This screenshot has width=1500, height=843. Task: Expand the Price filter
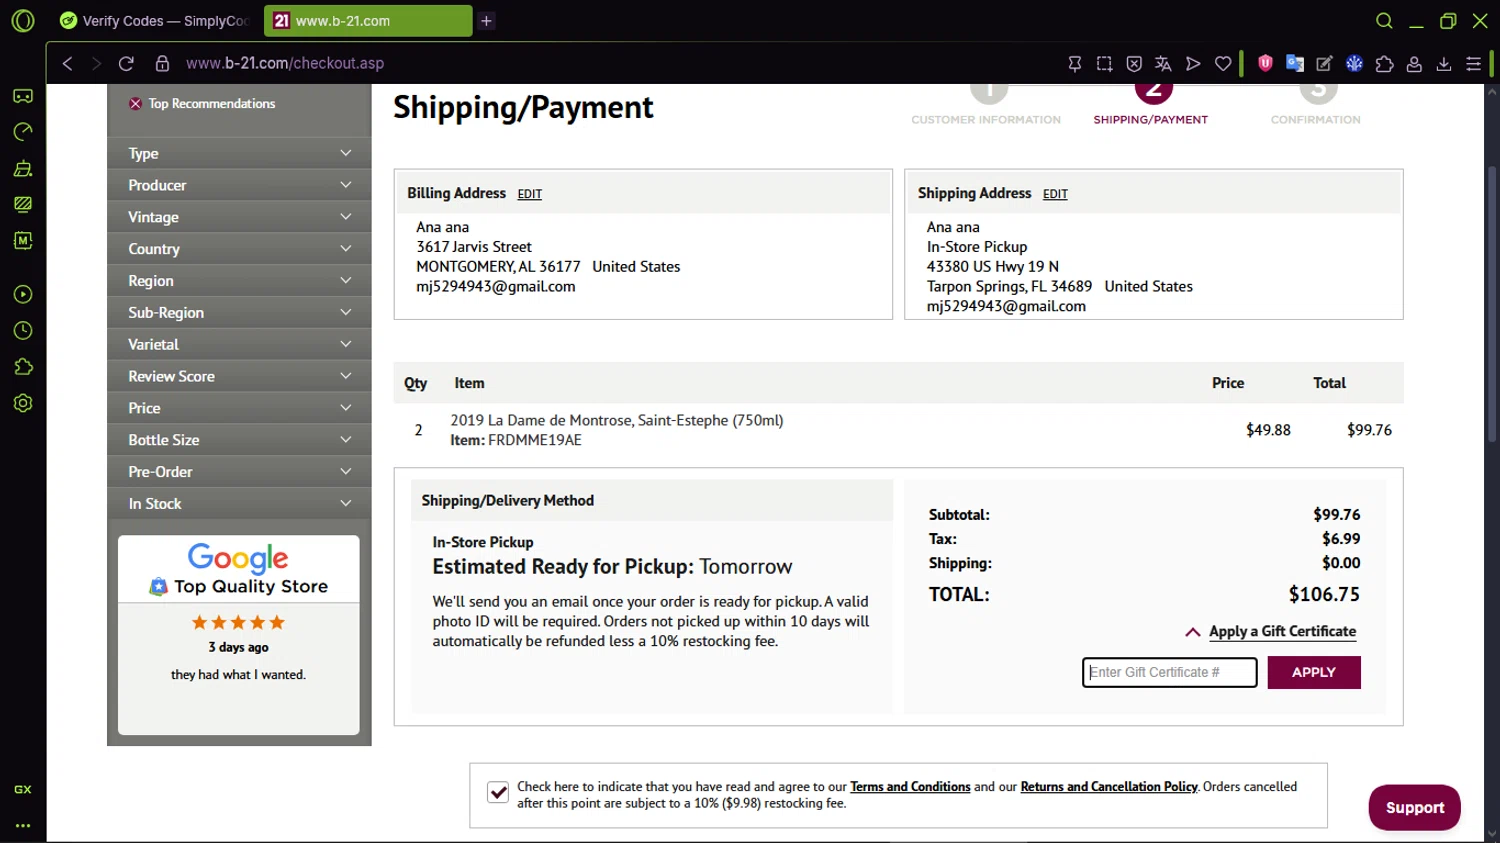pyautogui.click(x=239, y=408)
